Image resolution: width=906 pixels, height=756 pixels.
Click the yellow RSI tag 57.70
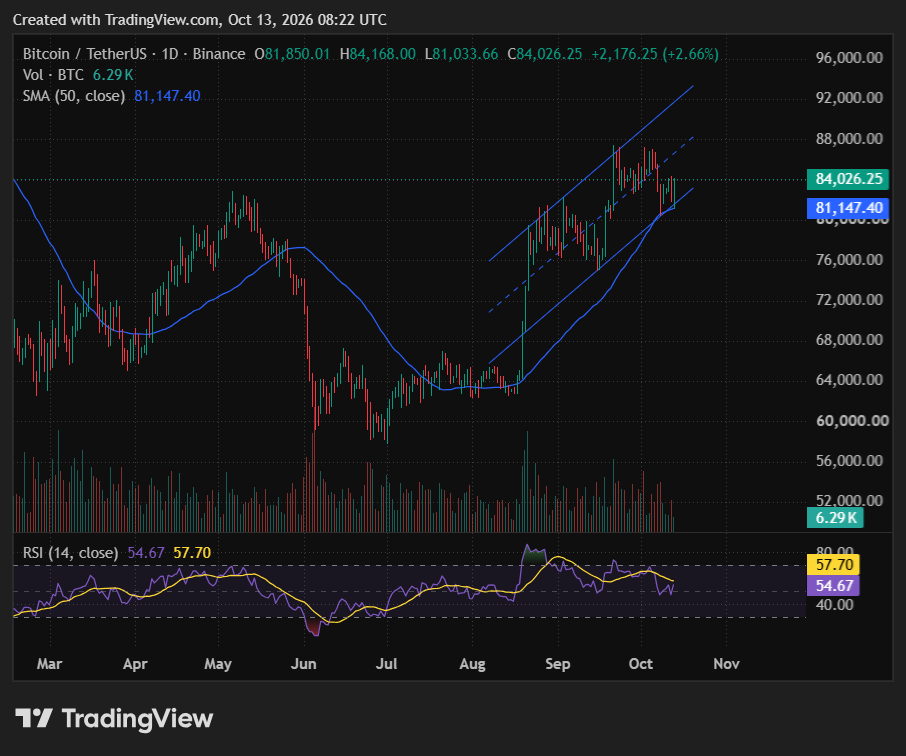(x=834, y=565)
